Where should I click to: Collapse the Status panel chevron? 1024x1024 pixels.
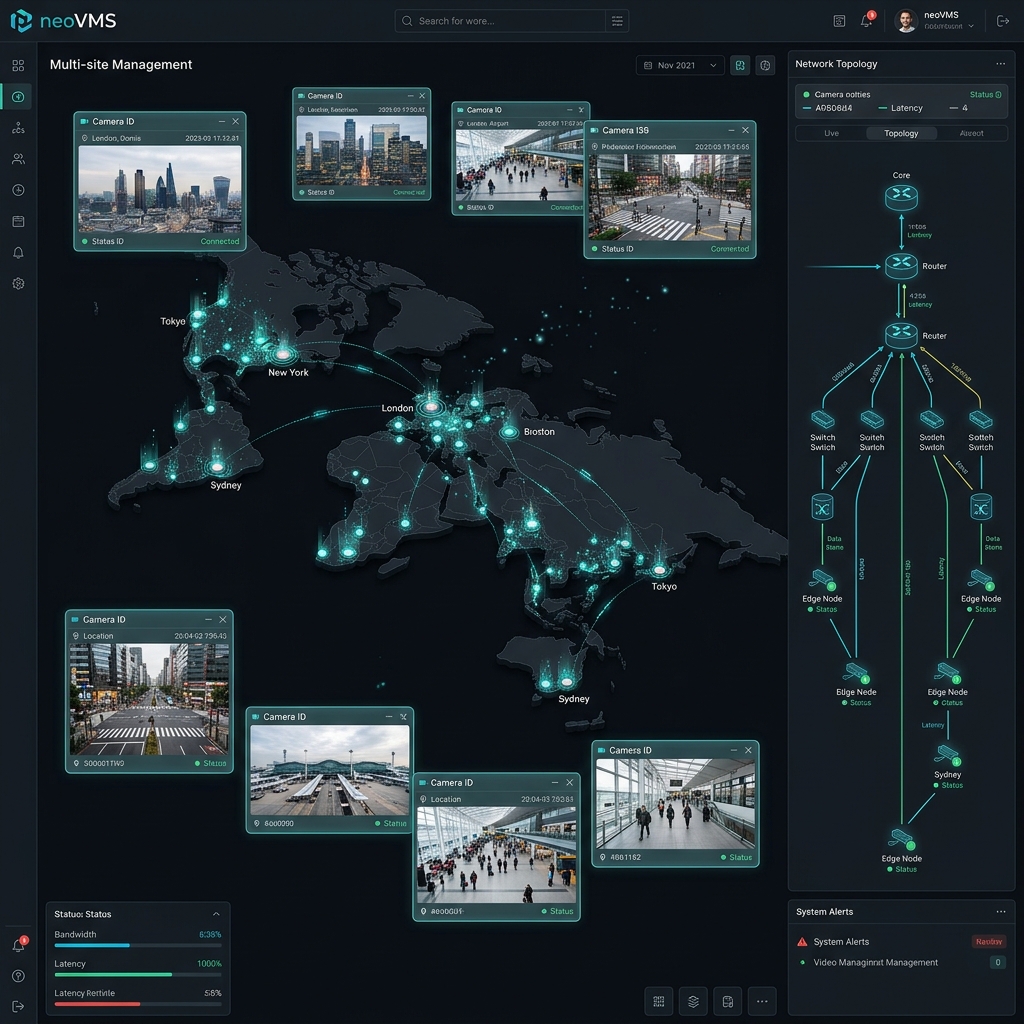[216, 914]
